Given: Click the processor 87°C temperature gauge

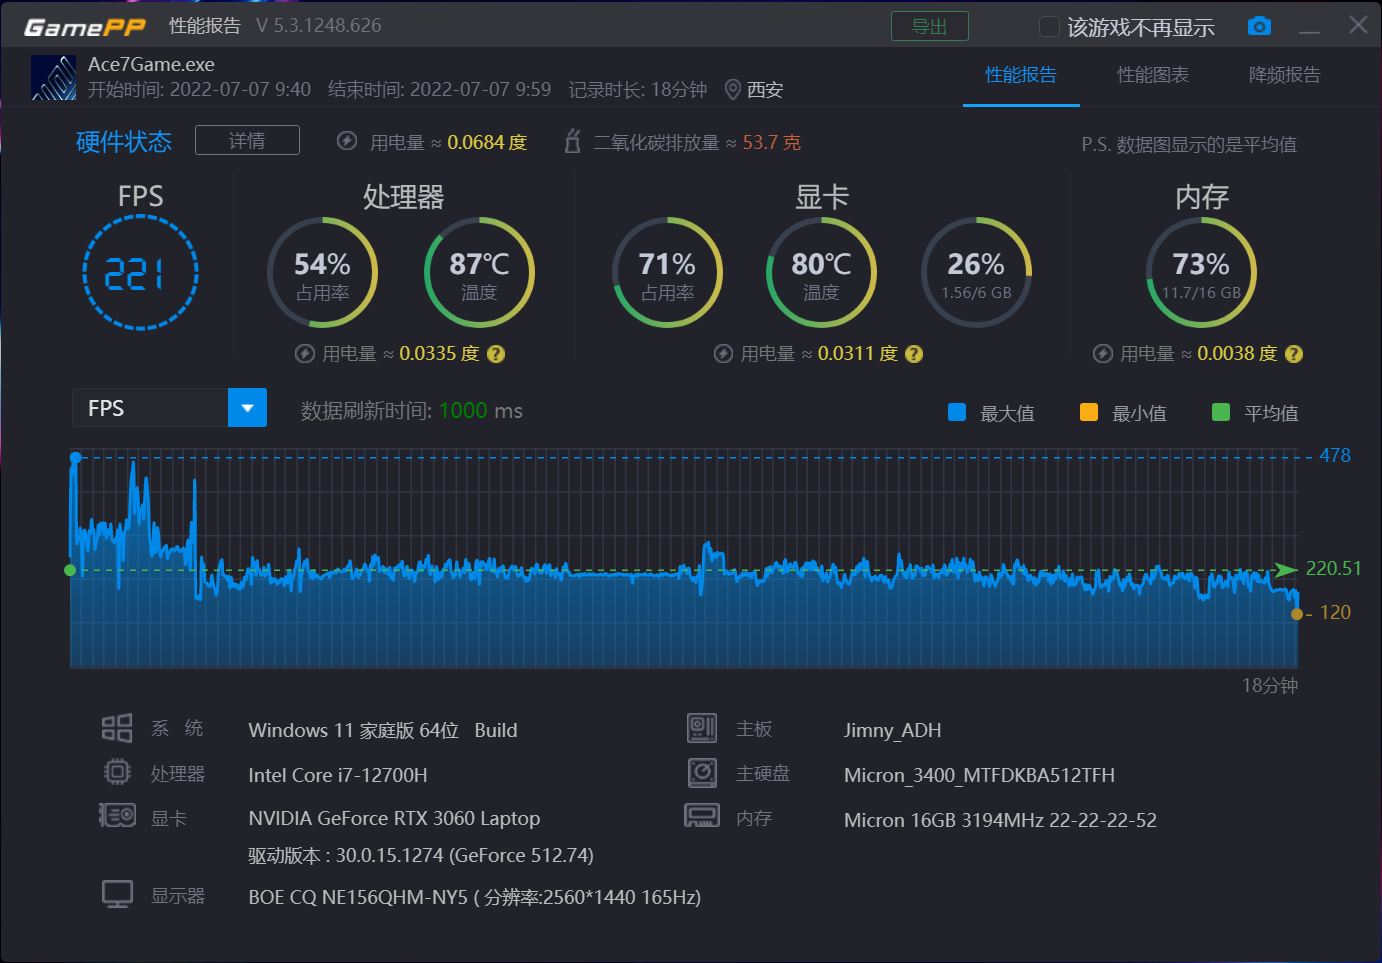Looking at the screenshot, I should click(x=479, y=272).
